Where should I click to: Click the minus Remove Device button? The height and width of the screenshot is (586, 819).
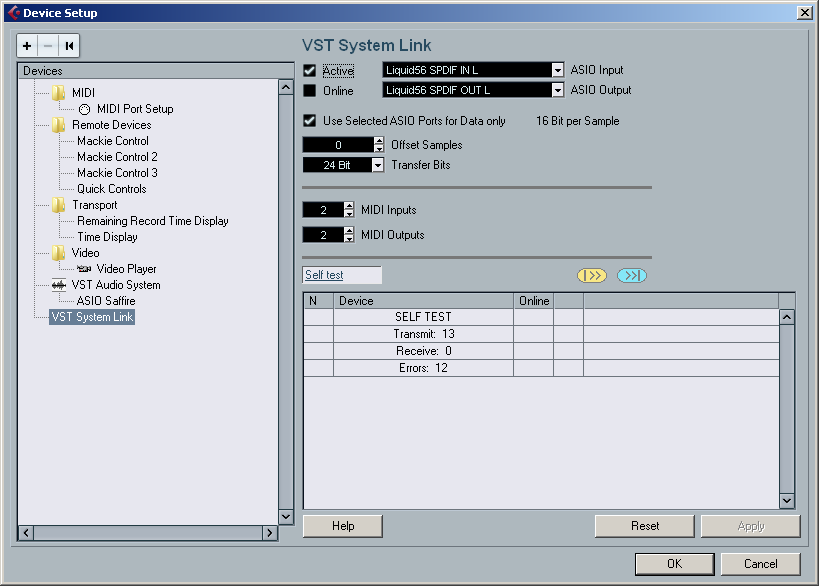pos(48,46)
